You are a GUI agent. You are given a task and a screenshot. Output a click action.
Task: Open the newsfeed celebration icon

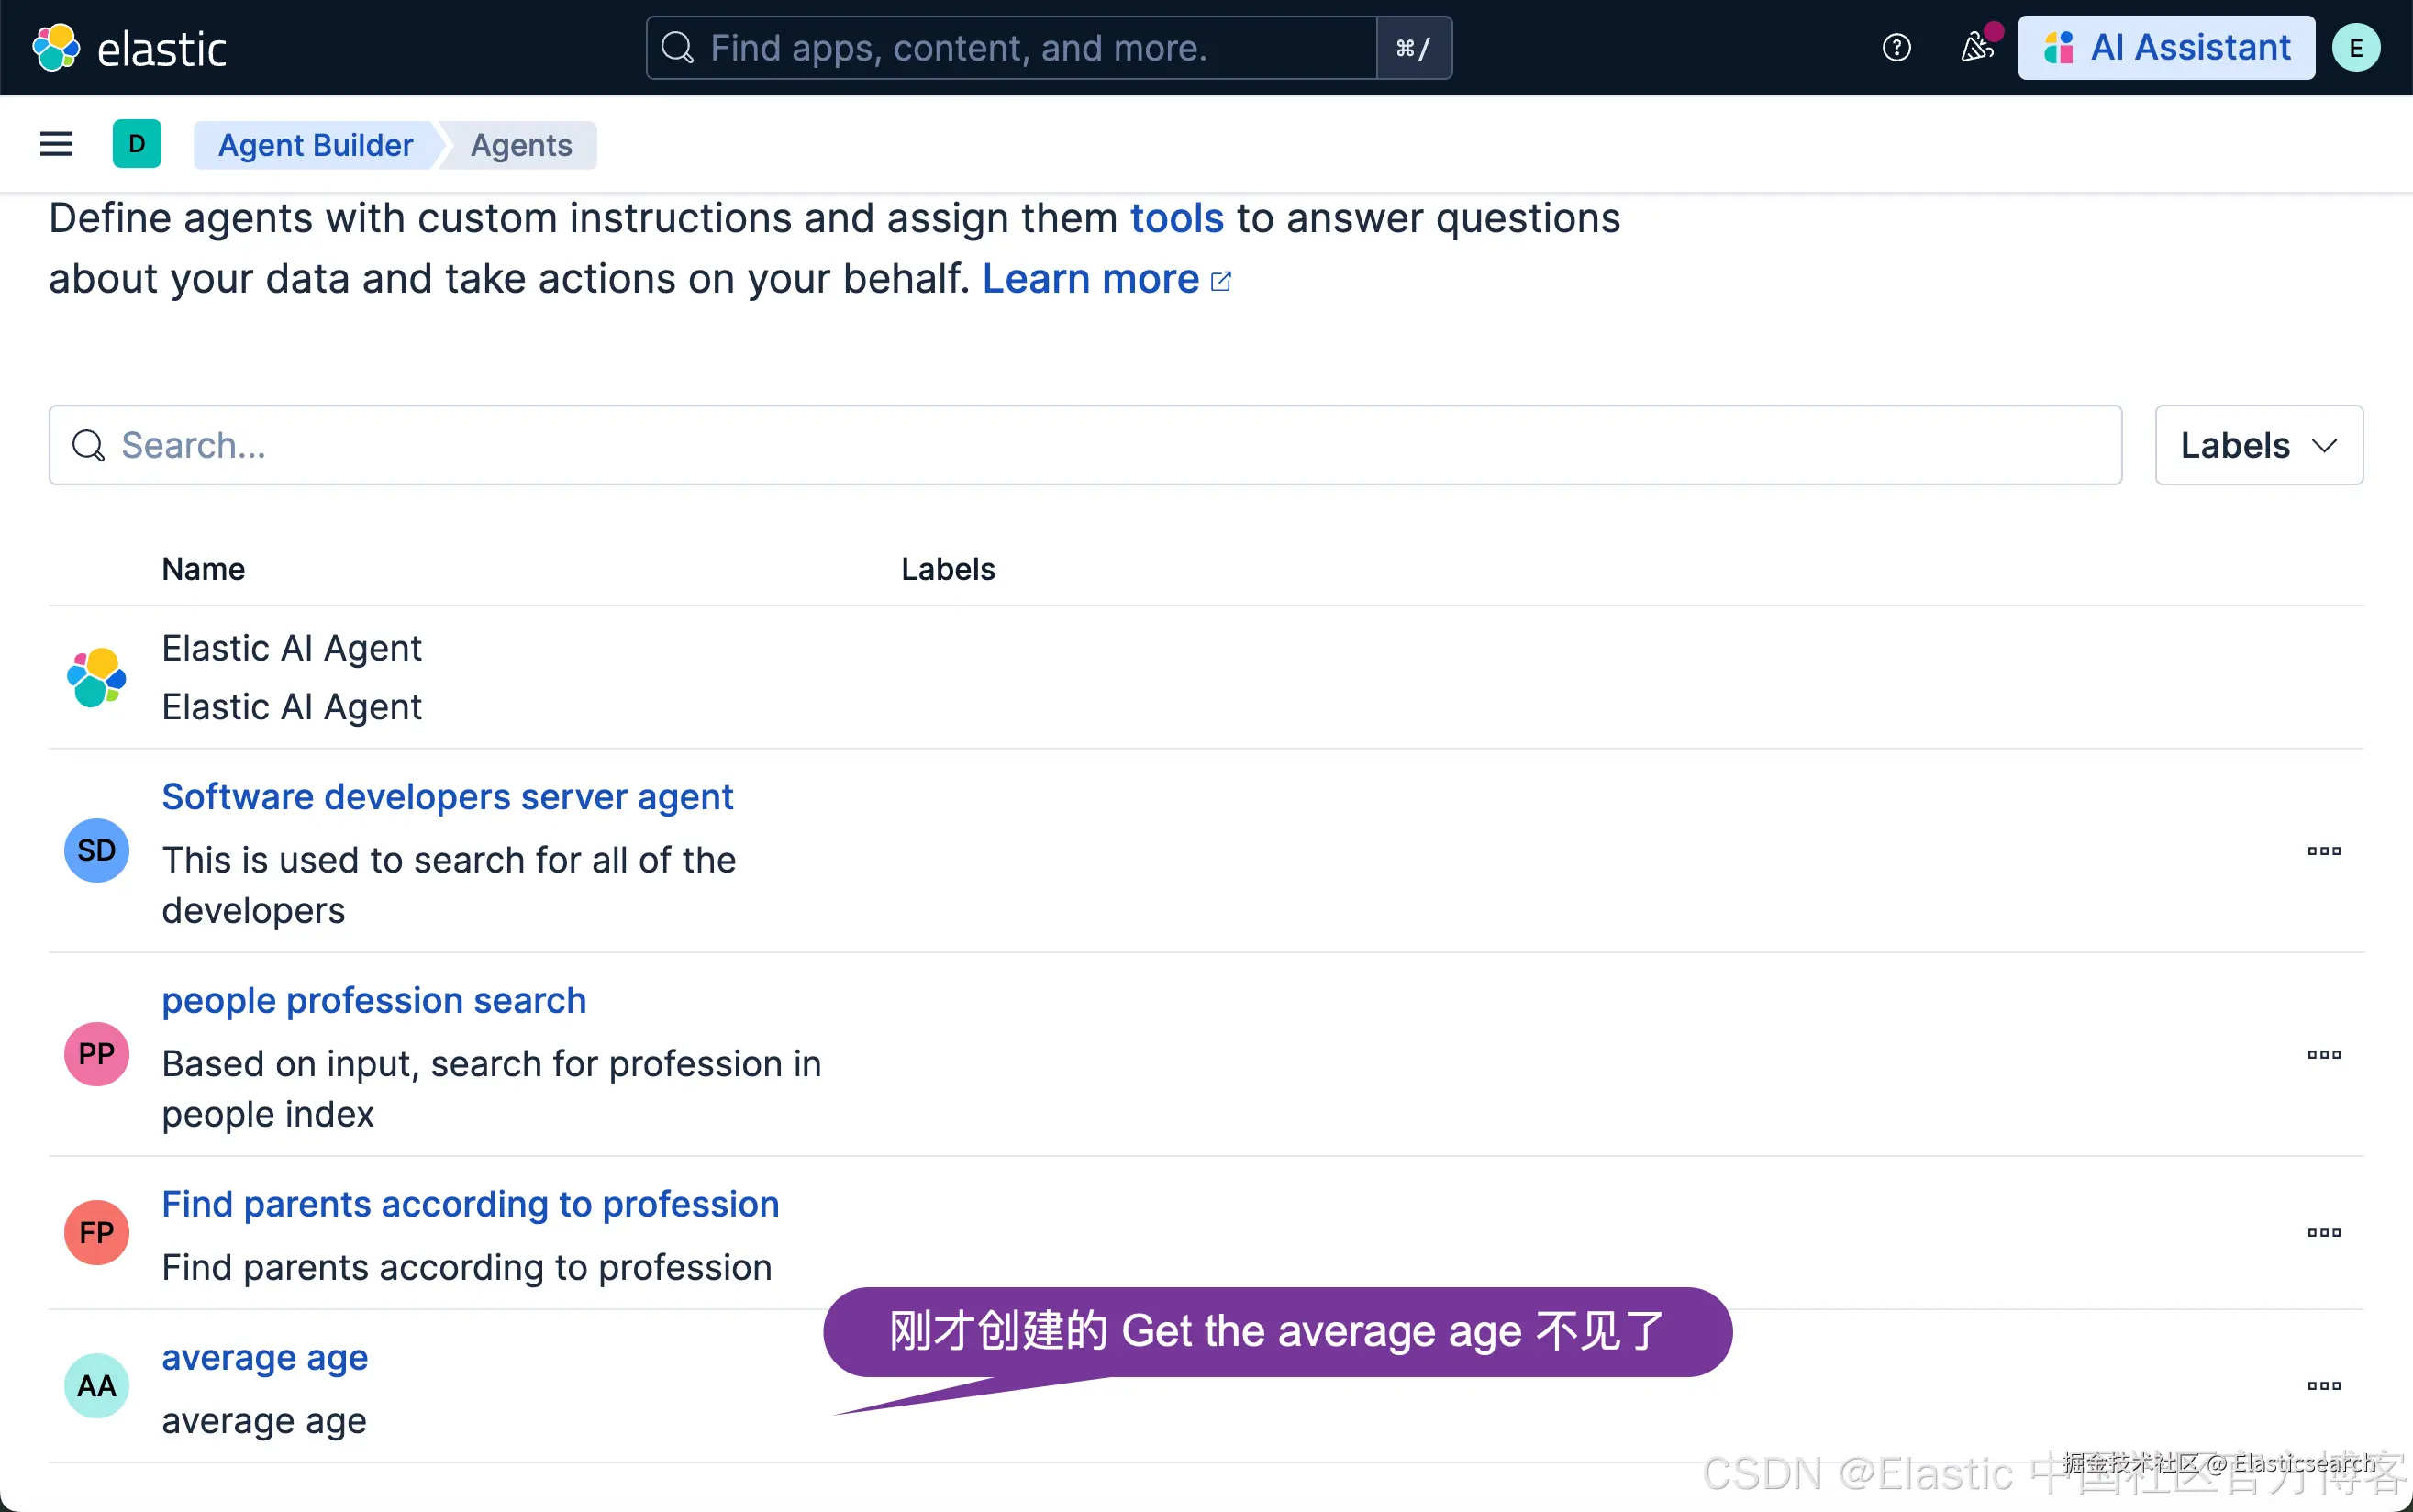pos(1977,48)
